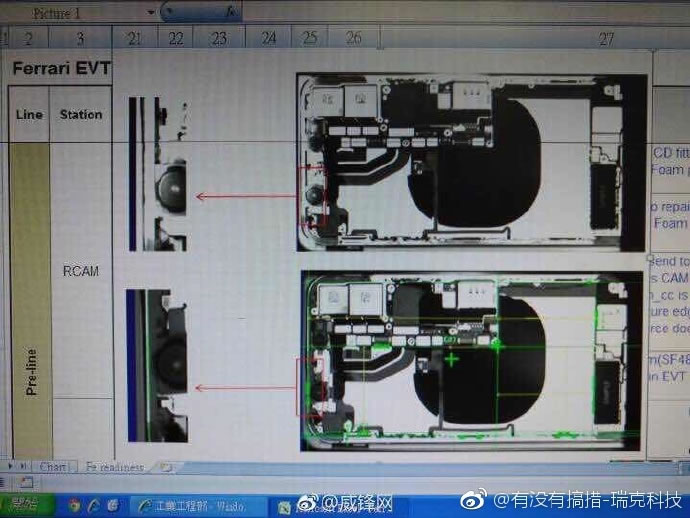Click the RCAM station cell
The width and height of the screenshot is (690, 518).
click(x=80, y=271)
